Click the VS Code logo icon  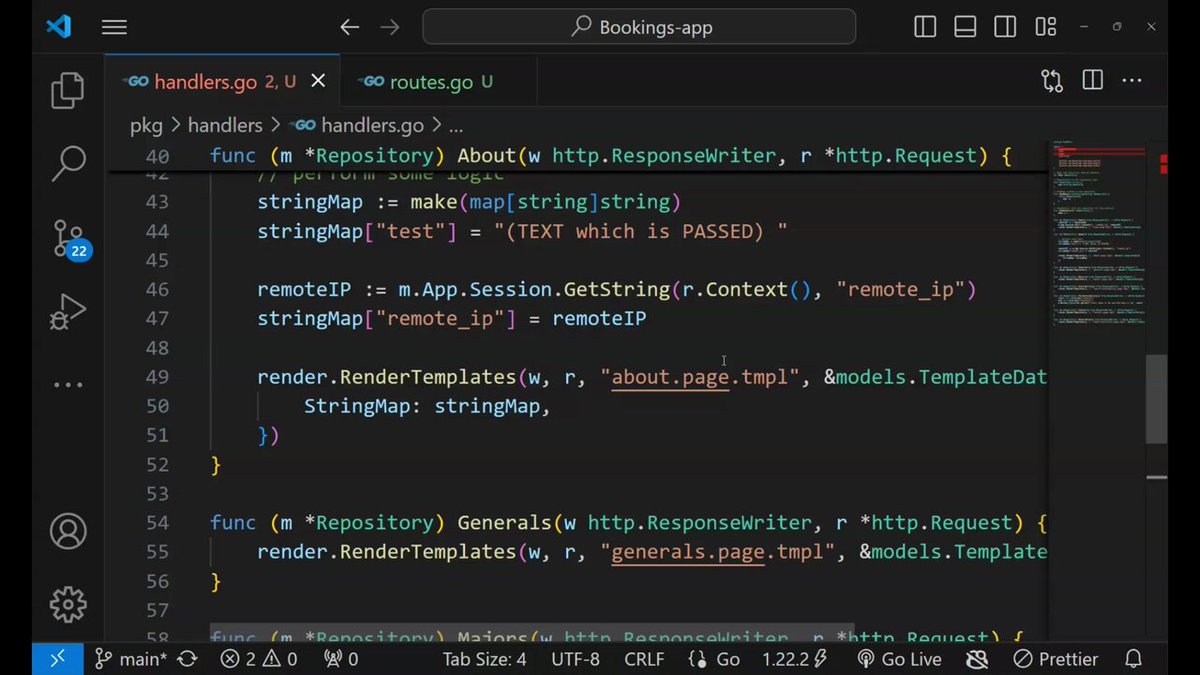[x=59, y=27]
